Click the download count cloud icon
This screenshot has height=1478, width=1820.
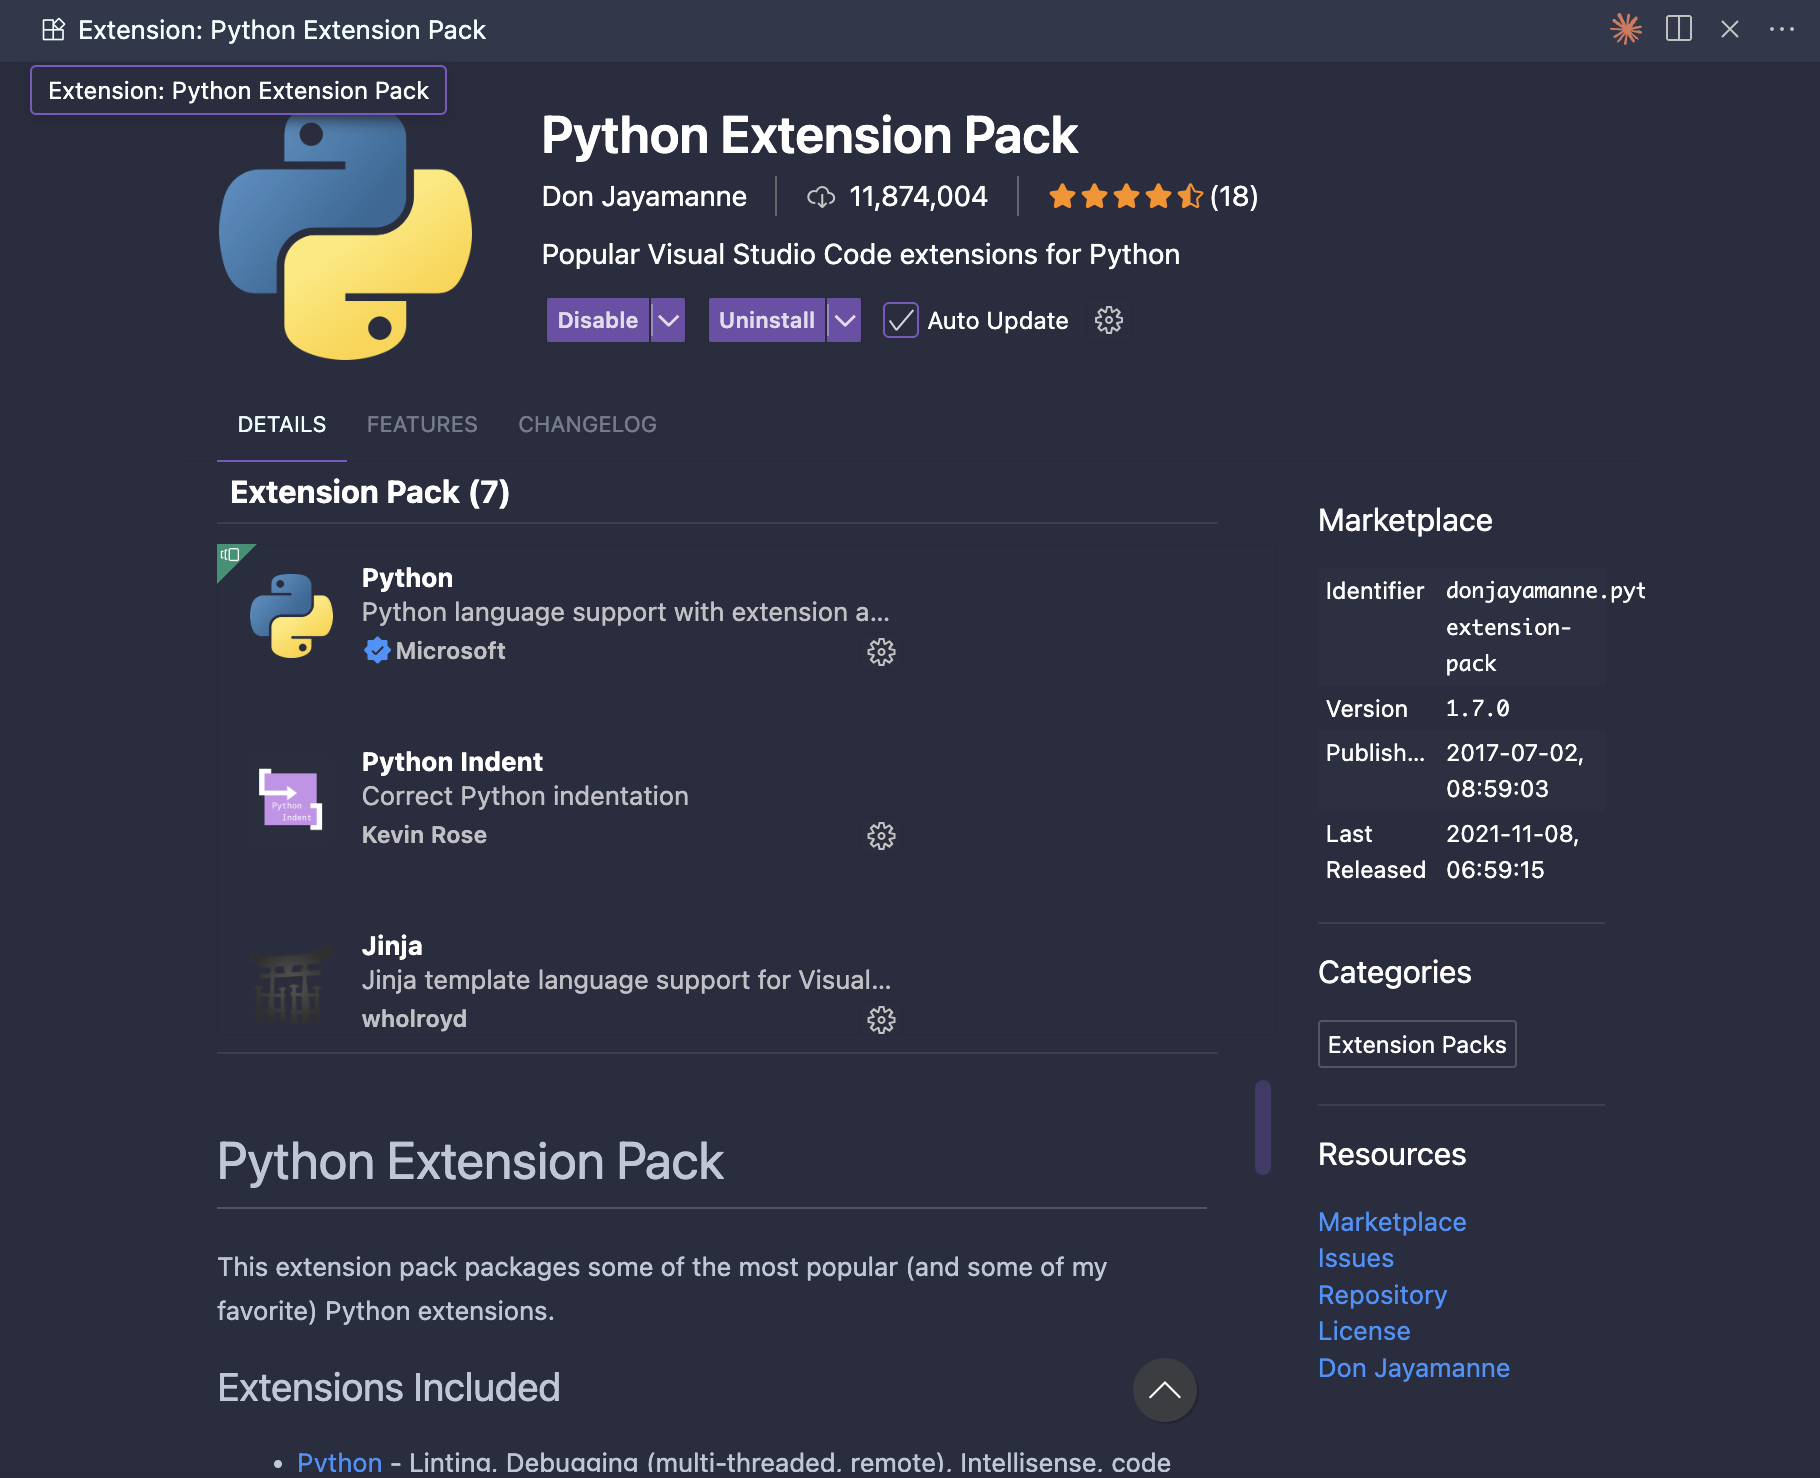pos(820,196)
